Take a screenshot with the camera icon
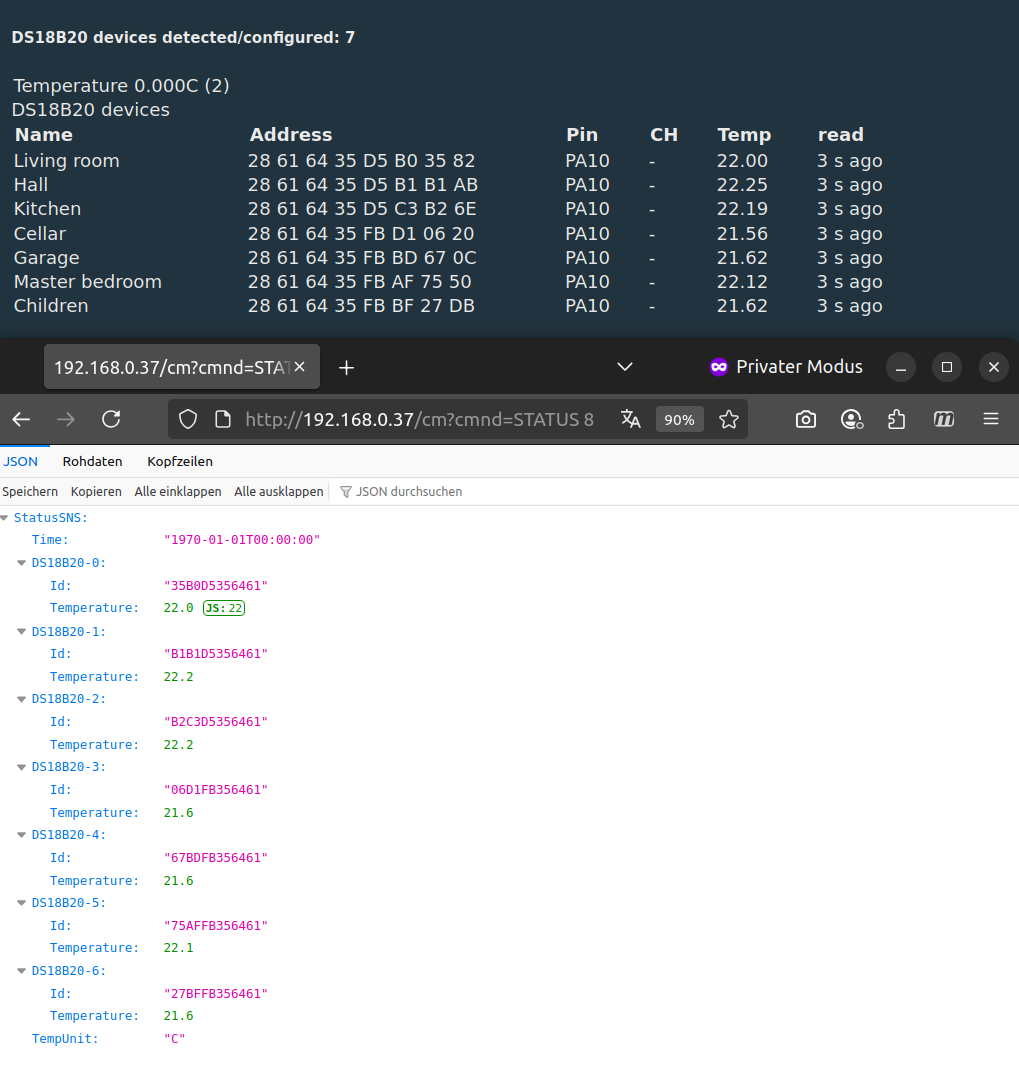This screenshot has width=1019, height=1065. 806,420
